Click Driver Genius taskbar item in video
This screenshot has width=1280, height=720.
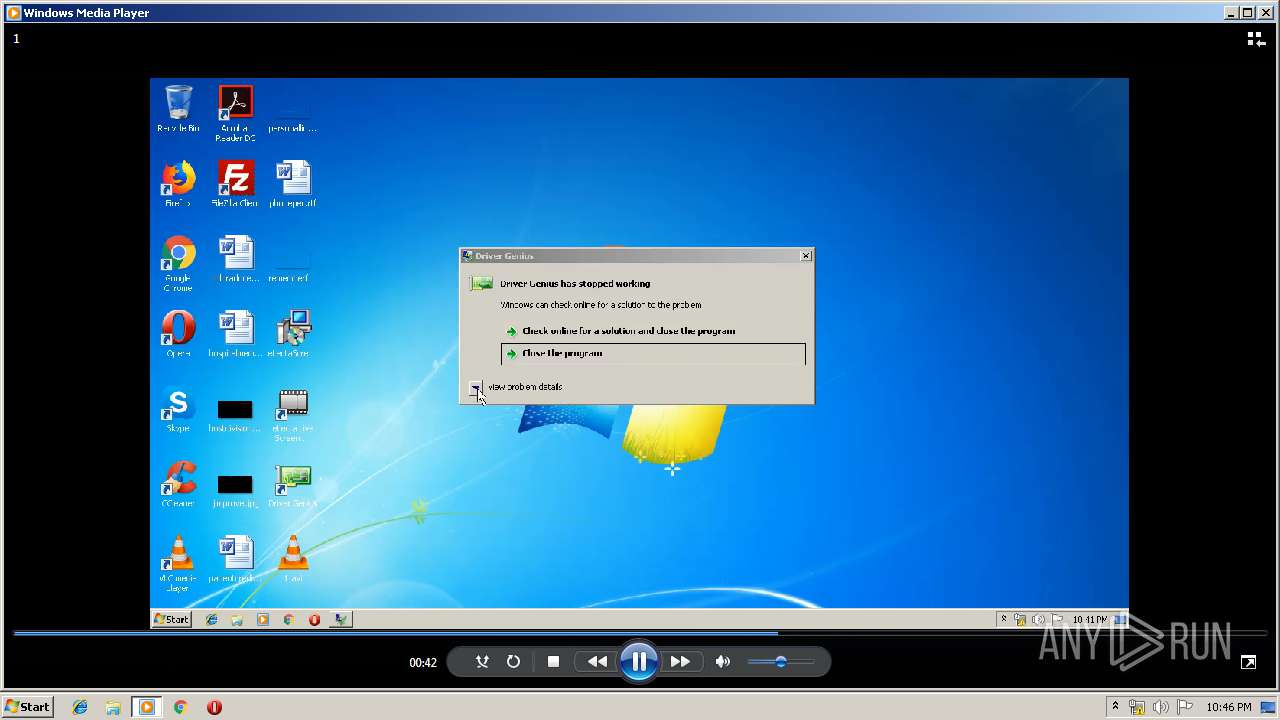click(x=341, y=620)
